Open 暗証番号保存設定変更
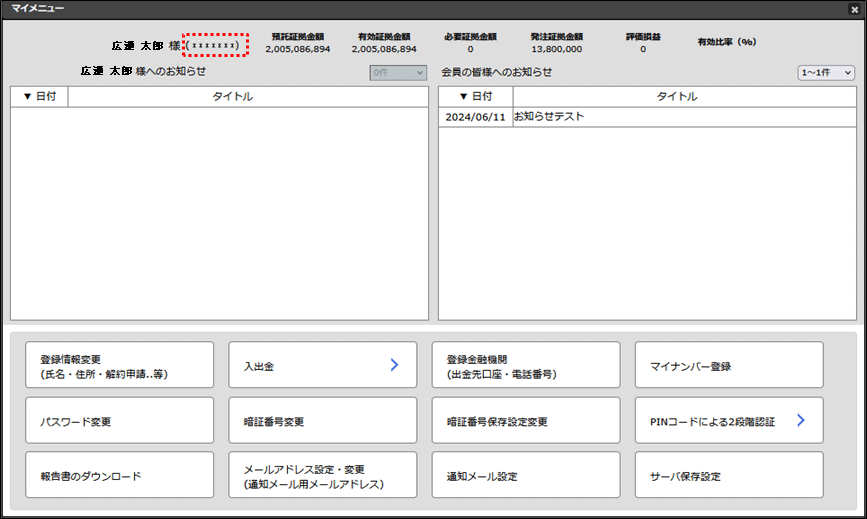Screen dimensions: 867x519 (x=526, y=421)
